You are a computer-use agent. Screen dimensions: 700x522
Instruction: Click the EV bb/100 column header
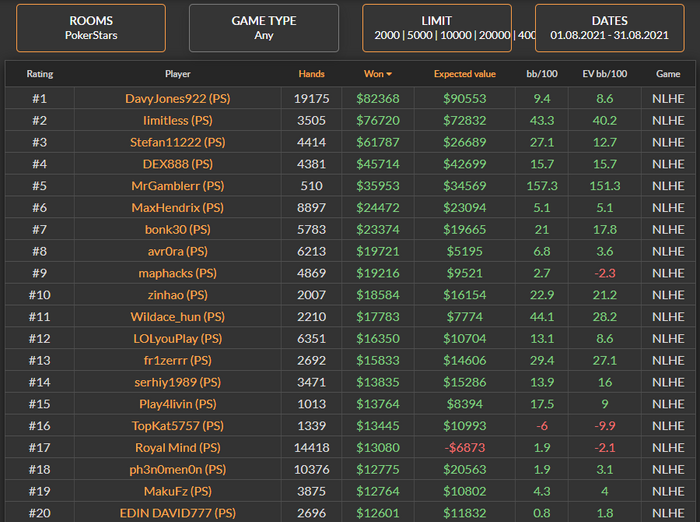pyautogui.click(x=605, y=74)
